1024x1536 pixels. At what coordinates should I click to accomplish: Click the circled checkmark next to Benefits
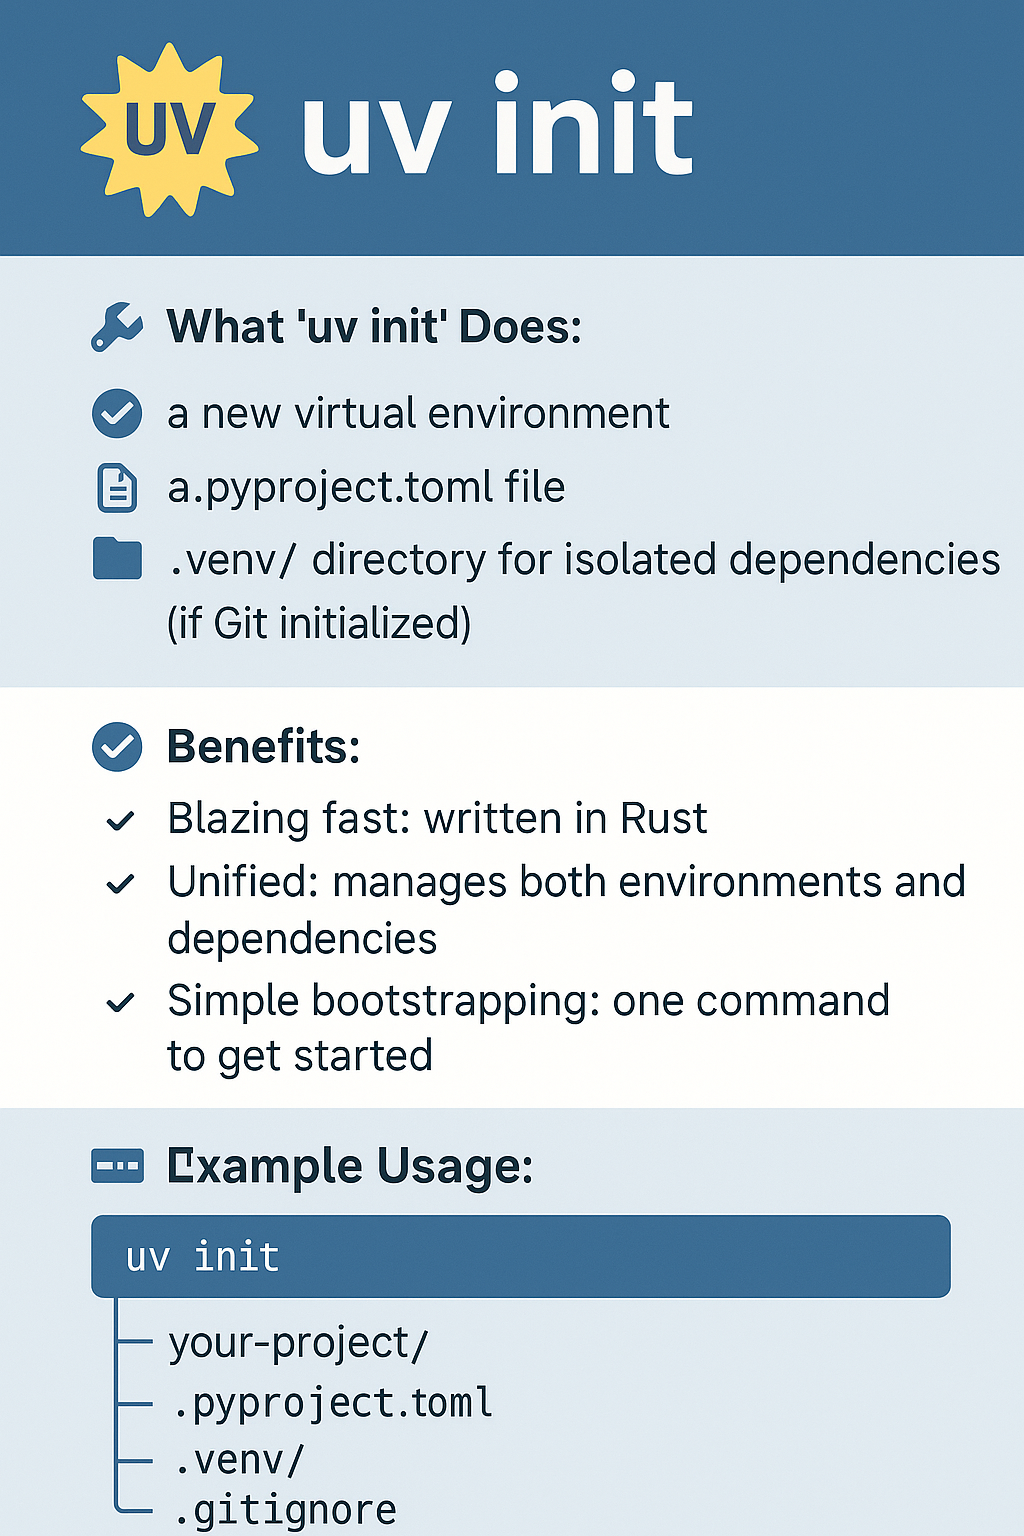tap(117, 747)
